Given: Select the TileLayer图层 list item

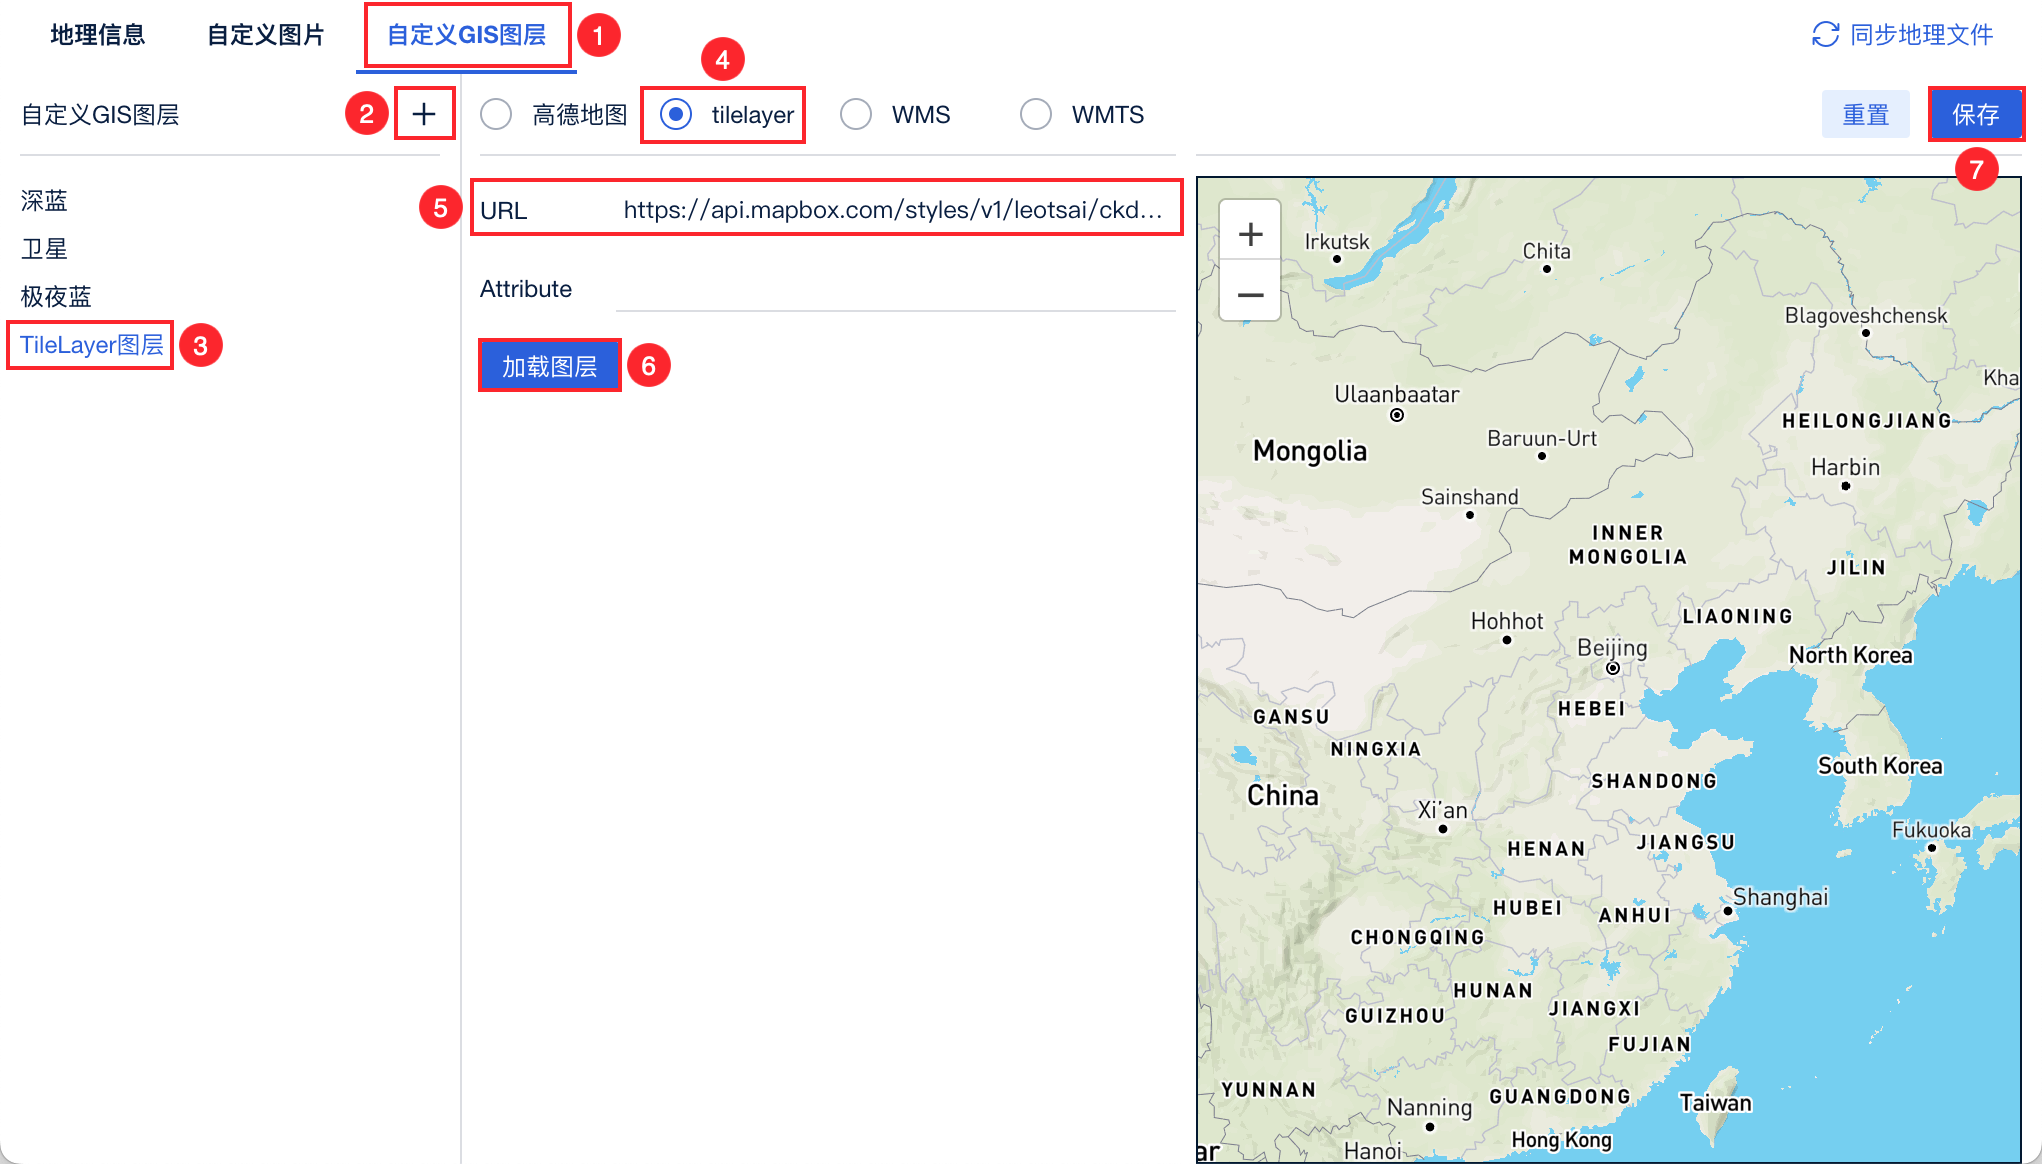Looking at the screenshot, I should coord(91,345).
